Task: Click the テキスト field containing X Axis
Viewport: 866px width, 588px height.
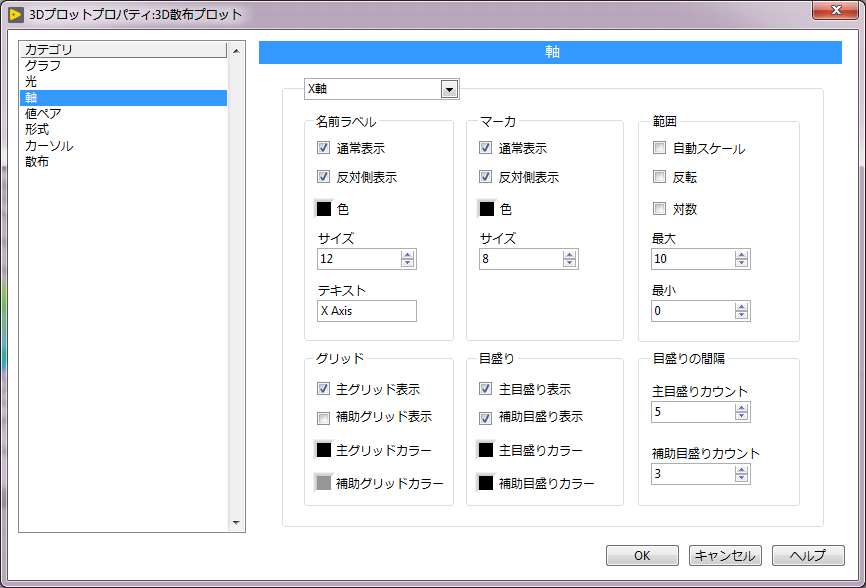Action: pos(366,311)
